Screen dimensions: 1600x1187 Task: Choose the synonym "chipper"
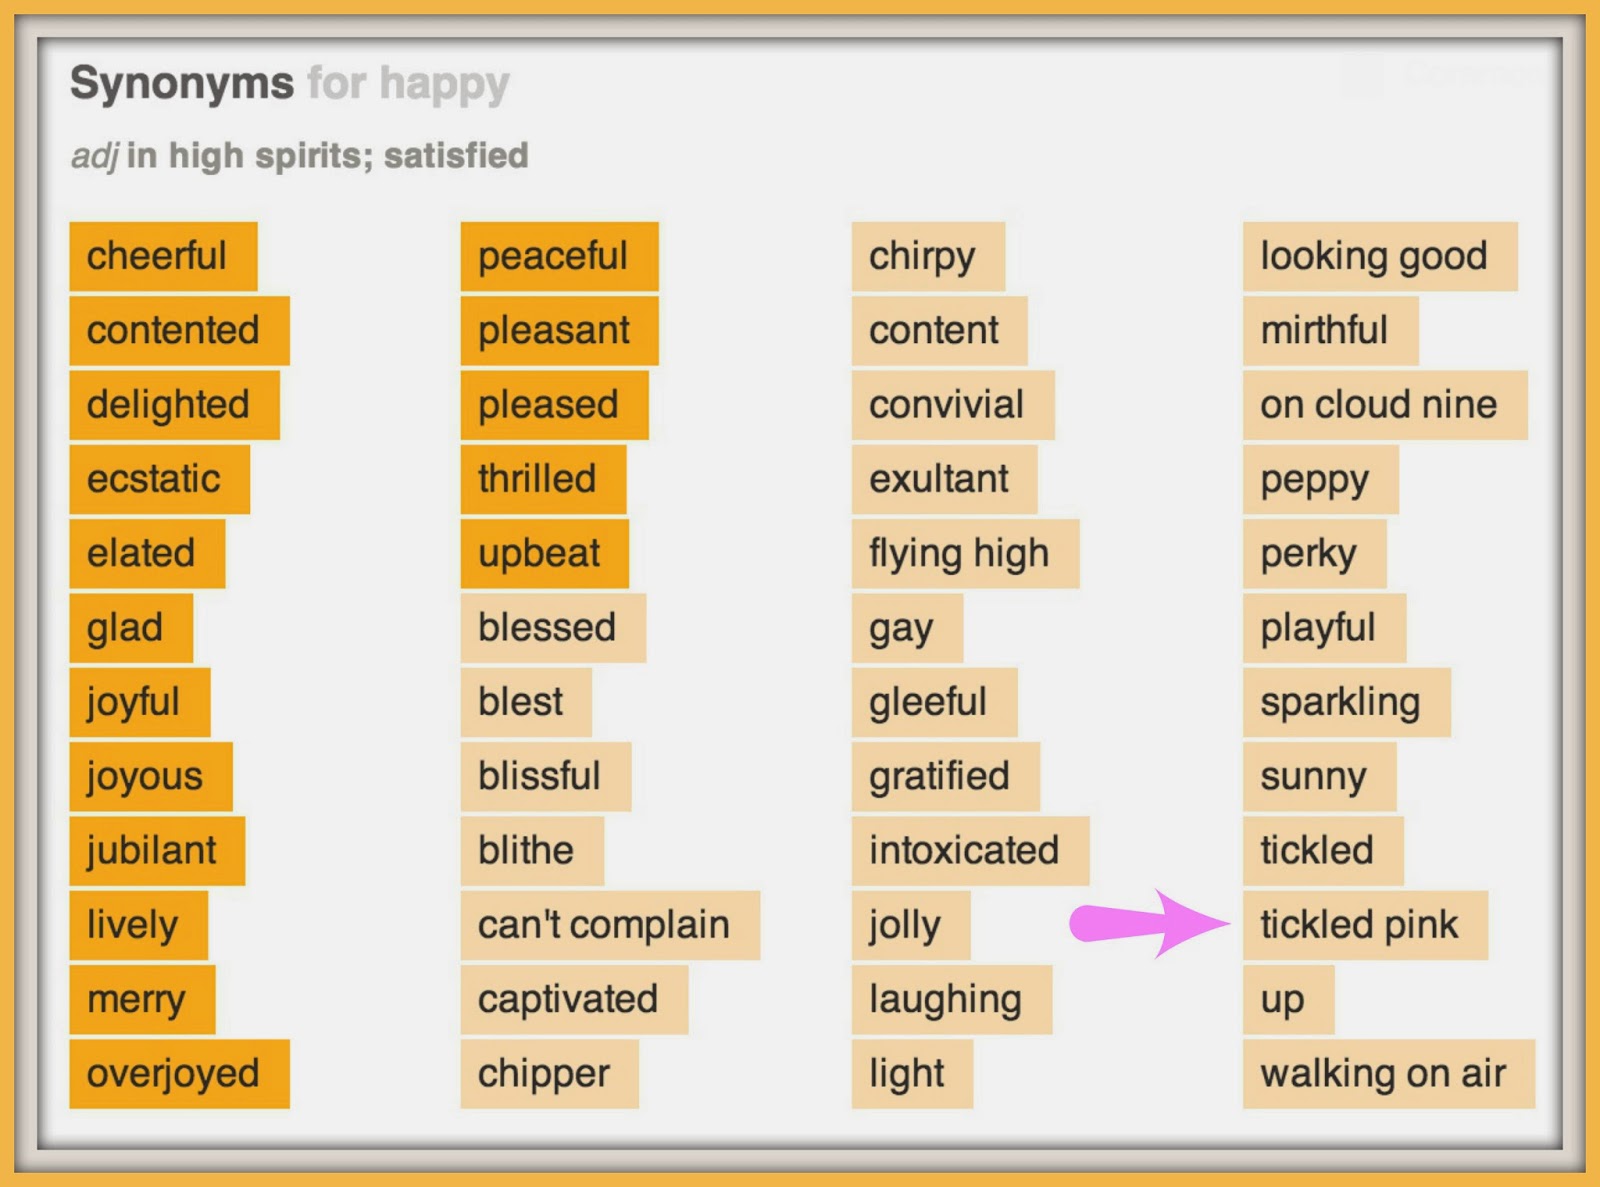point(549,1073)
